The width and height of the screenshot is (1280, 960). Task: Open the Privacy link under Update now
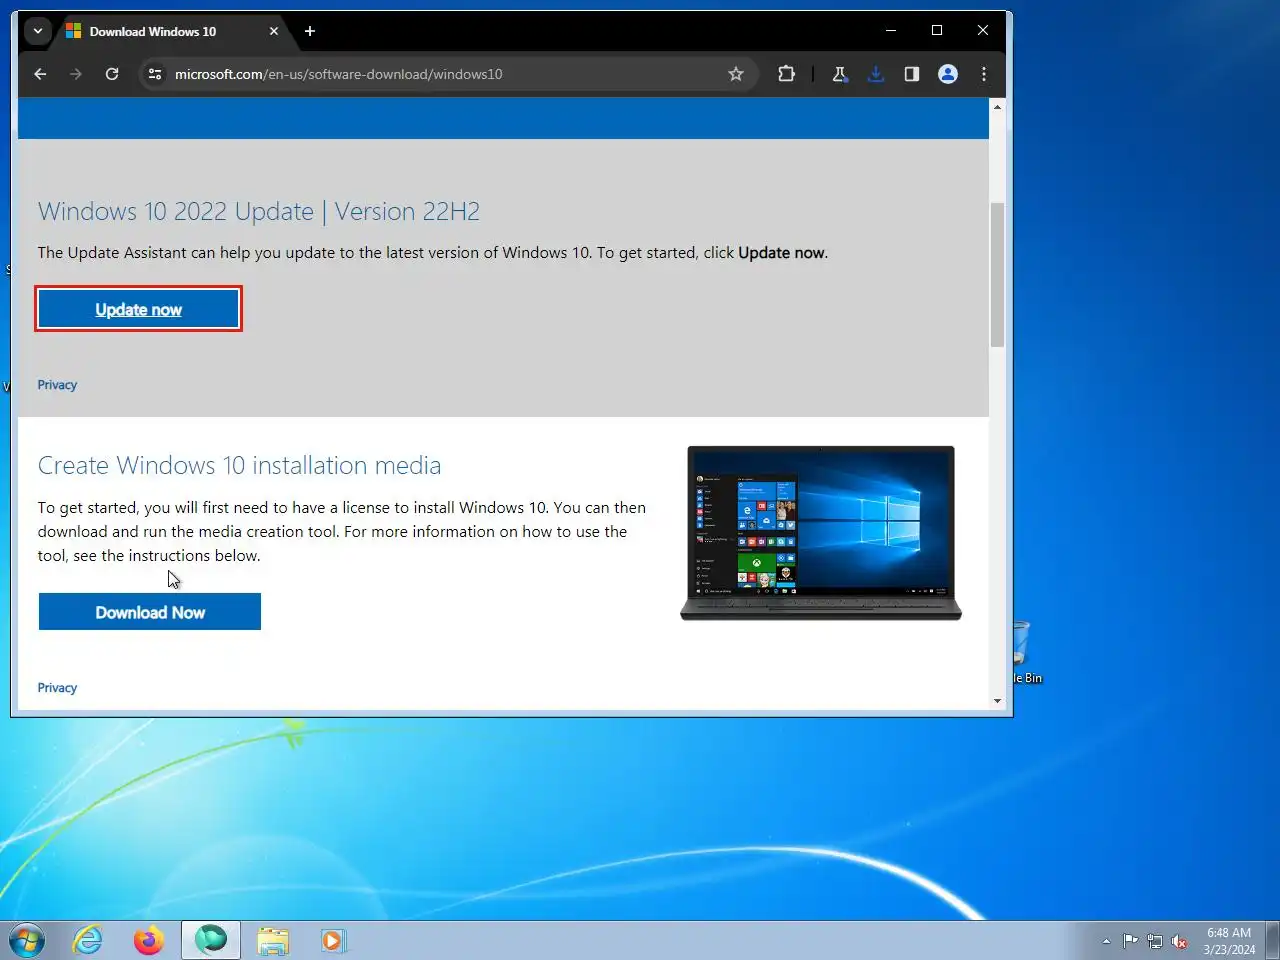pos(57,385)
